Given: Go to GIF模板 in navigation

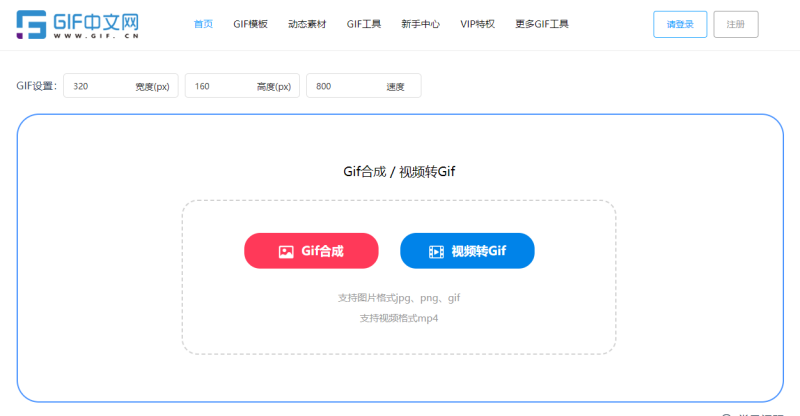Looking at the screenshot, I should [250, 24].
